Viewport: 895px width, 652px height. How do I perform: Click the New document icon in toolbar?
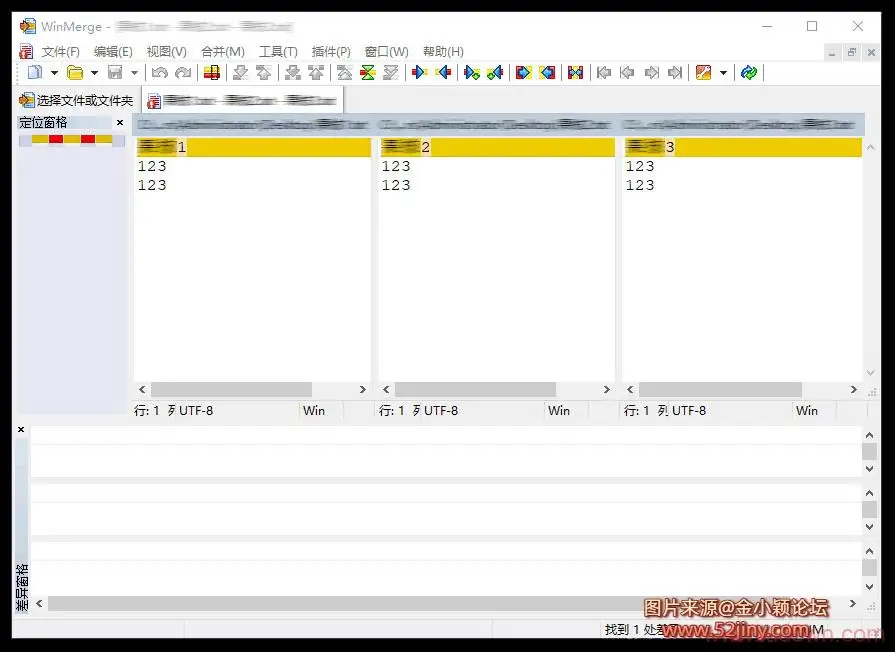(35, 72)
